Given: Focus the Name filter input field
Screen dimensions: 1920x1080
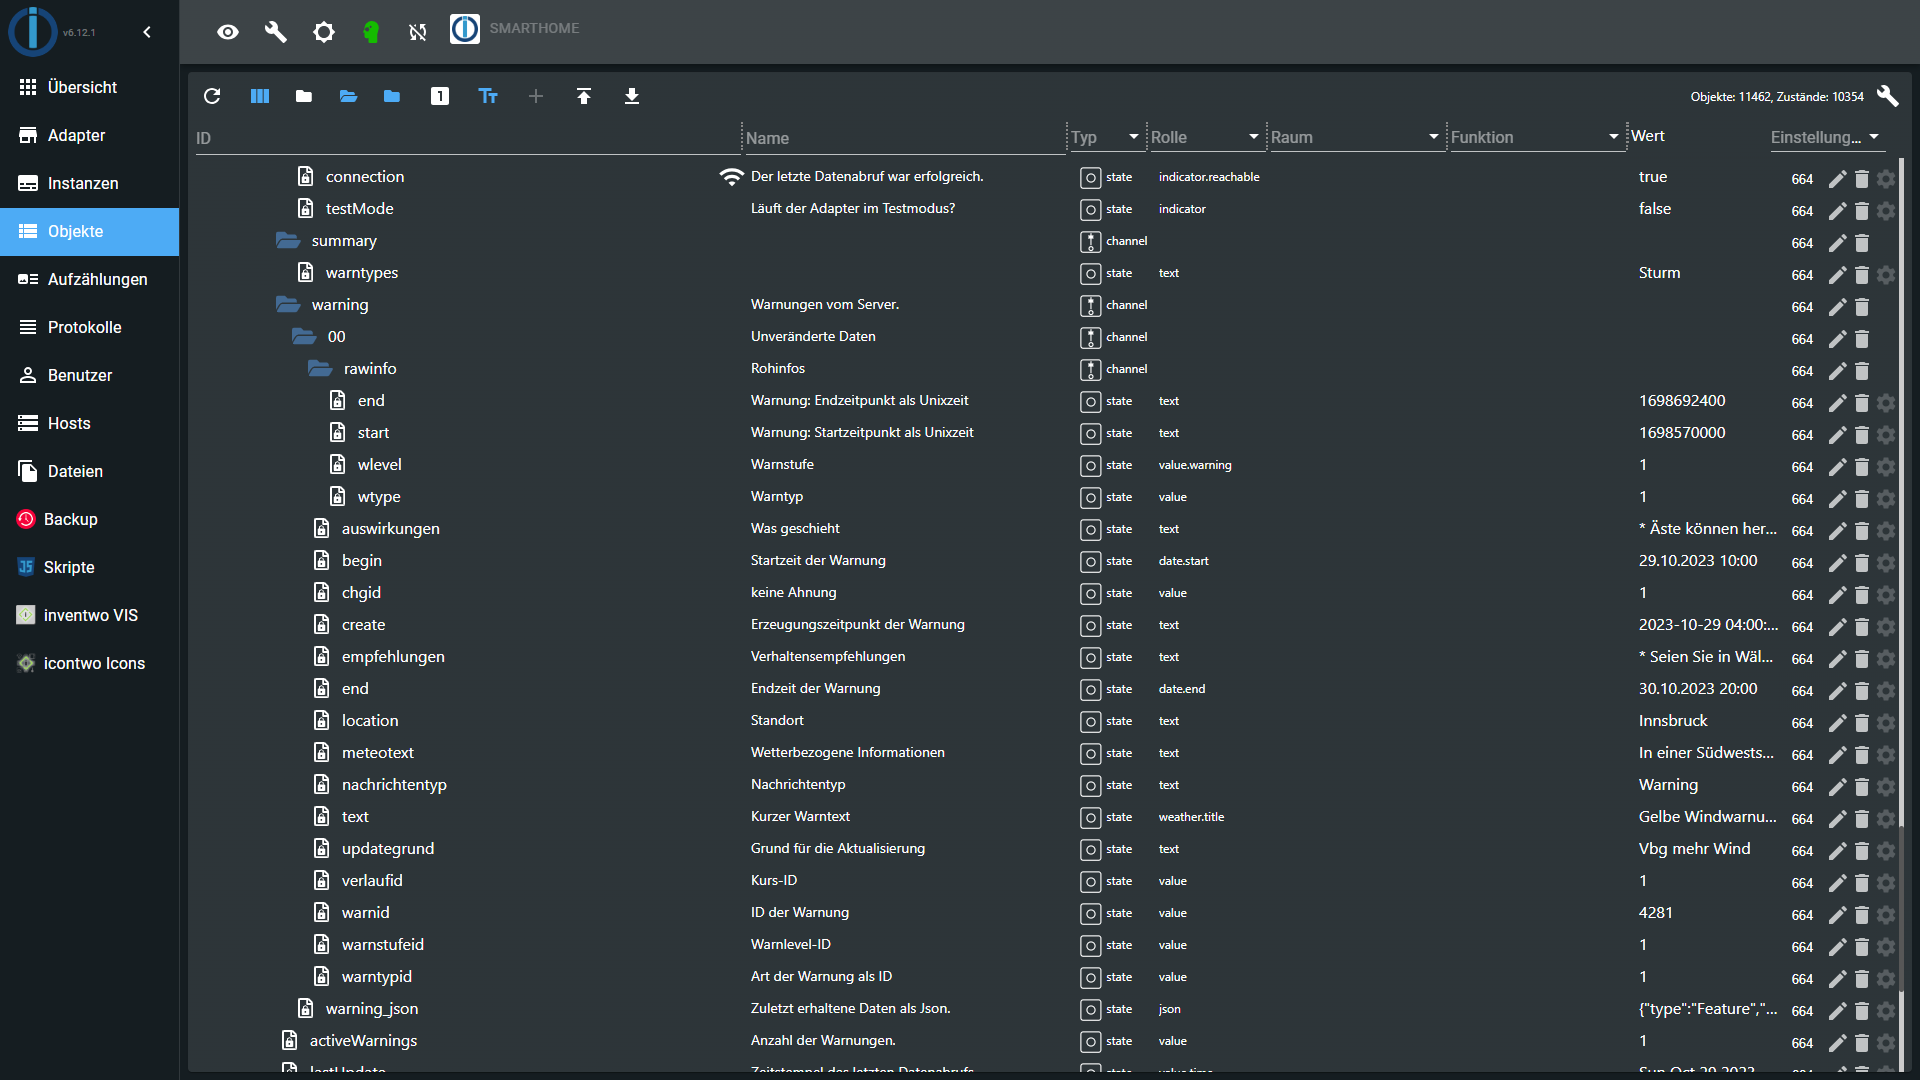Looking at the screenshot, I should pos(905,138).
